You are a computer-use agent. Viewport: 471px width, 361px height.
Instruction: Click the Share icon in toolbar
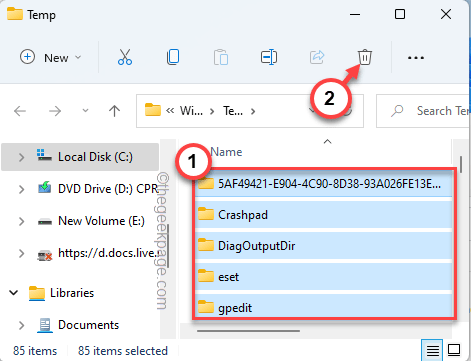pos(317,57)
